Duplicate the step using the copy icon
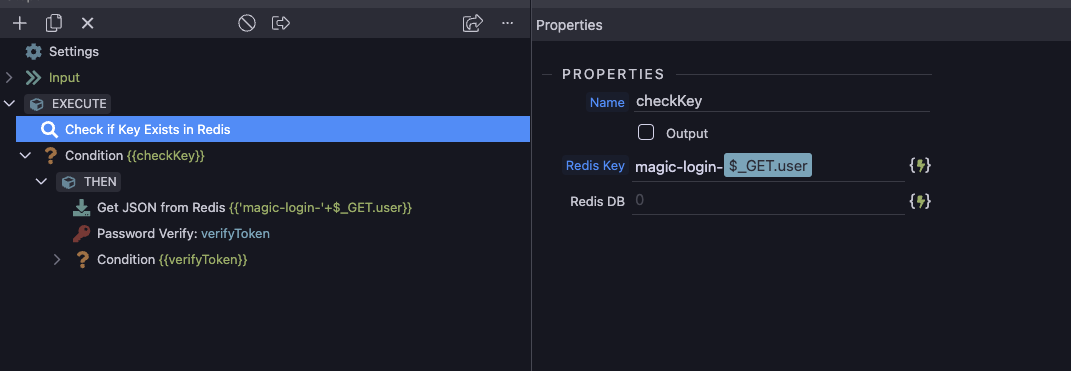1071x371 pixels. coord(54,23)
